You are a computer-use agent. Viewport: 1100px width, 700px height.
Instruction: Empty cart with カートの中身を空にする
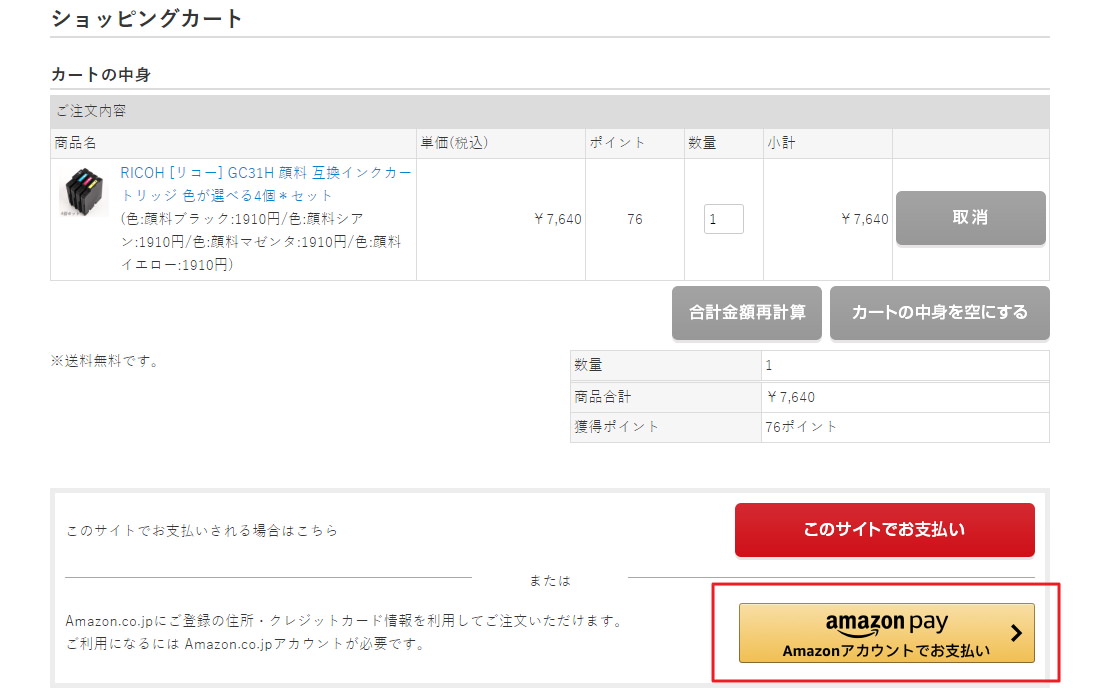[939, 312]
